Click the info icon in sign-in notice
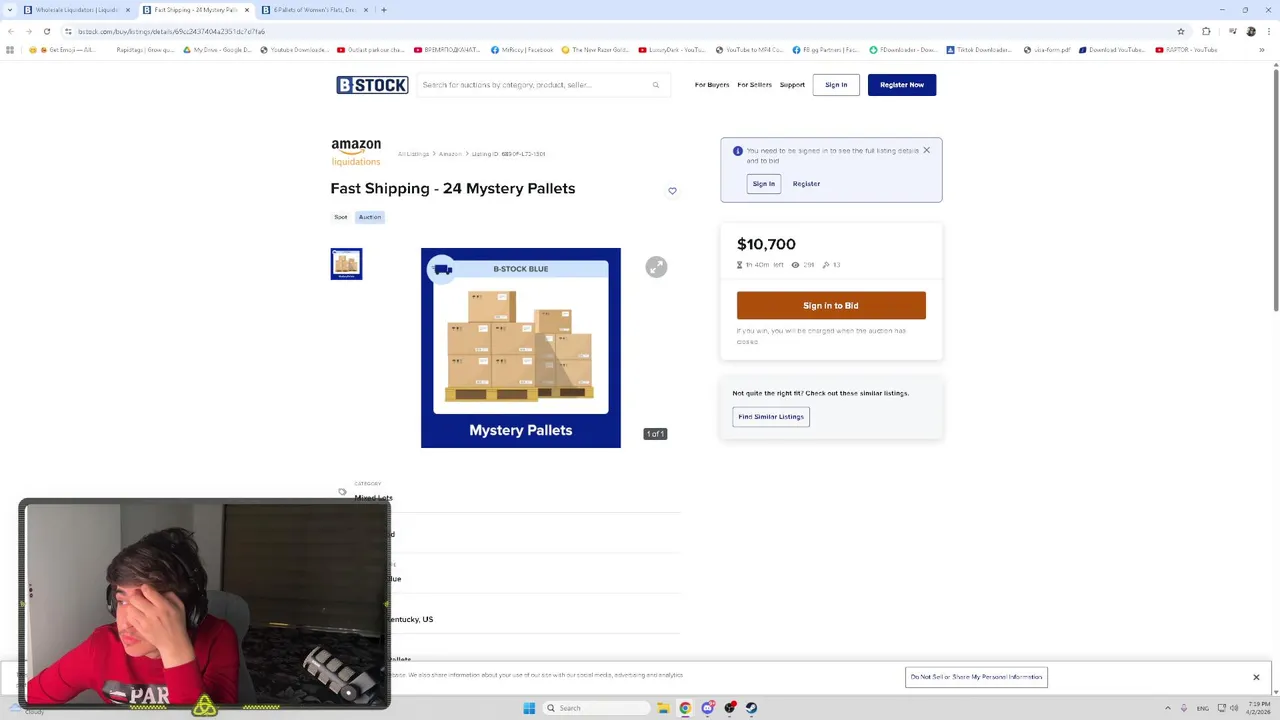1280x720 pixels. 738,151
